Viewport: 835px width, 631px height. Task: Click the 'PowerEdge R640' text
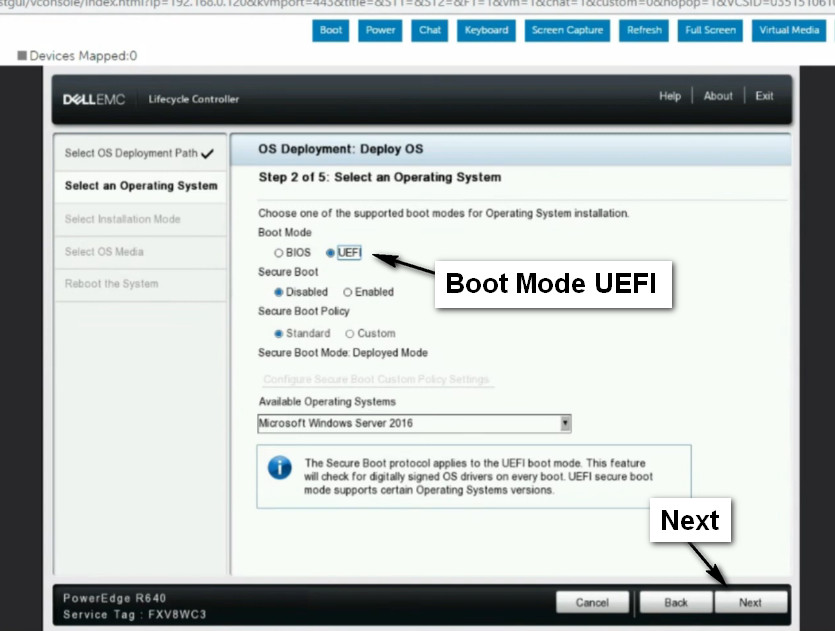tap(114, 598)
